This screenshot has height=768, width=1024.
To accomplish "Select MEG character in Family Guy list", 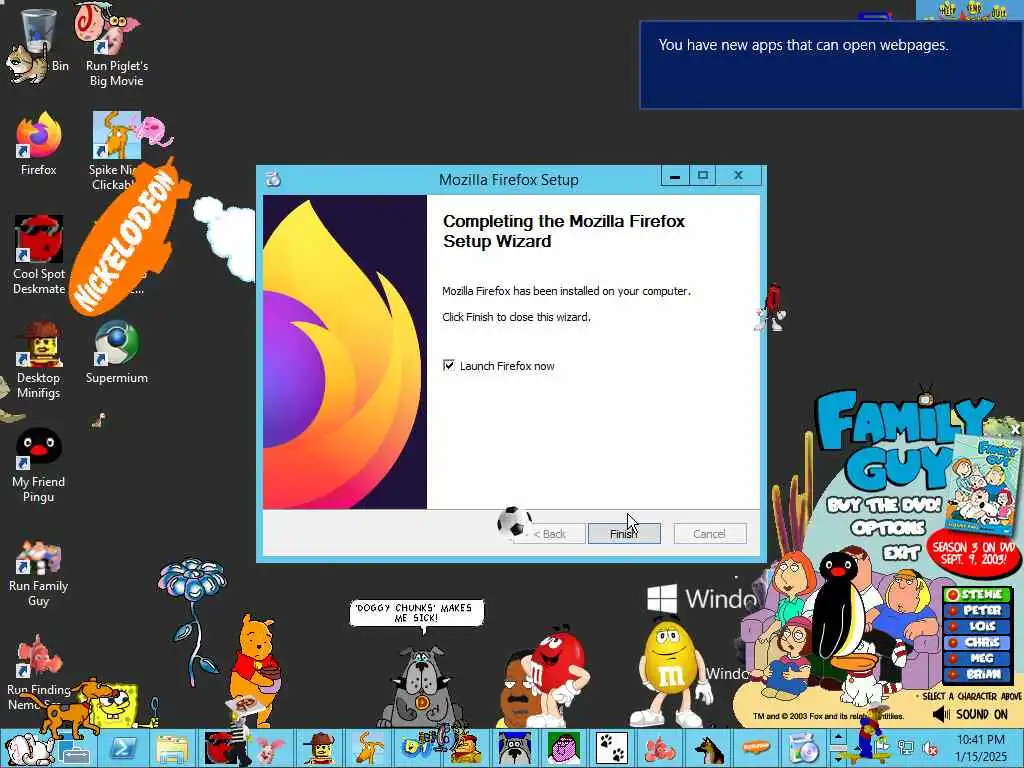I will pyautogui.click(x=977, y=658).
